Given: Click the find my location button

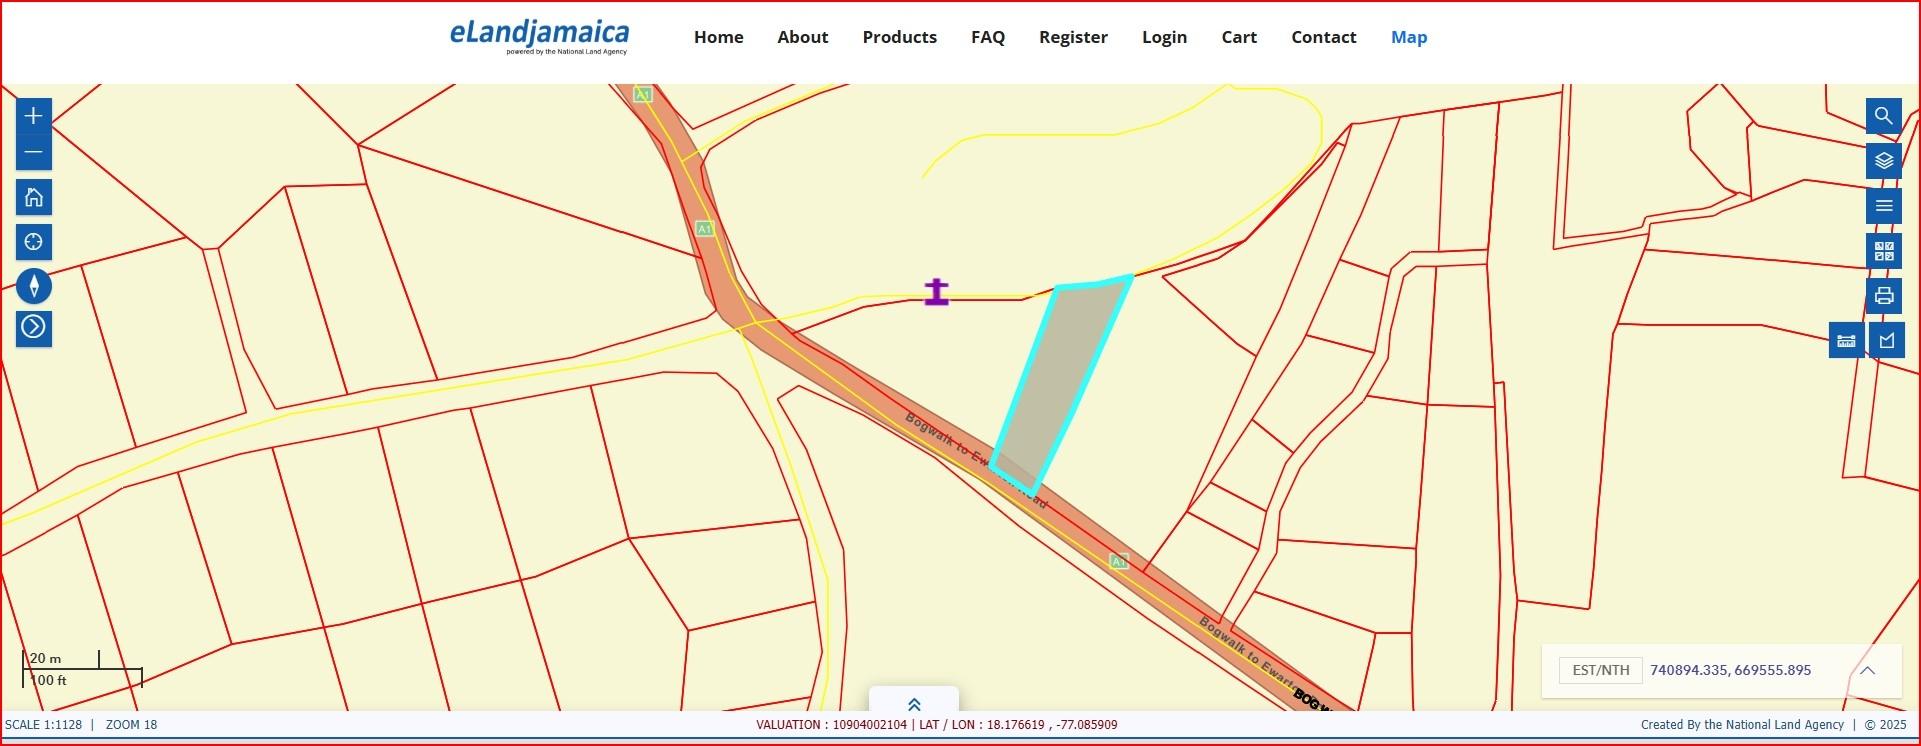Looking at the screenshot, I should [x=33, y=243].
